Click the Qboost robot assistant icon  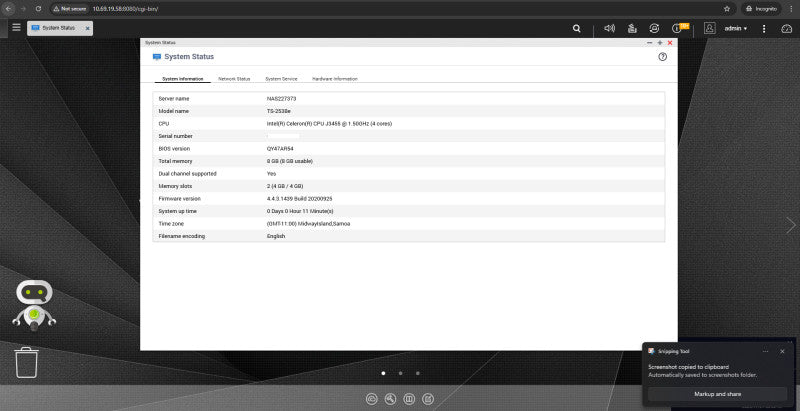(34, 305)
